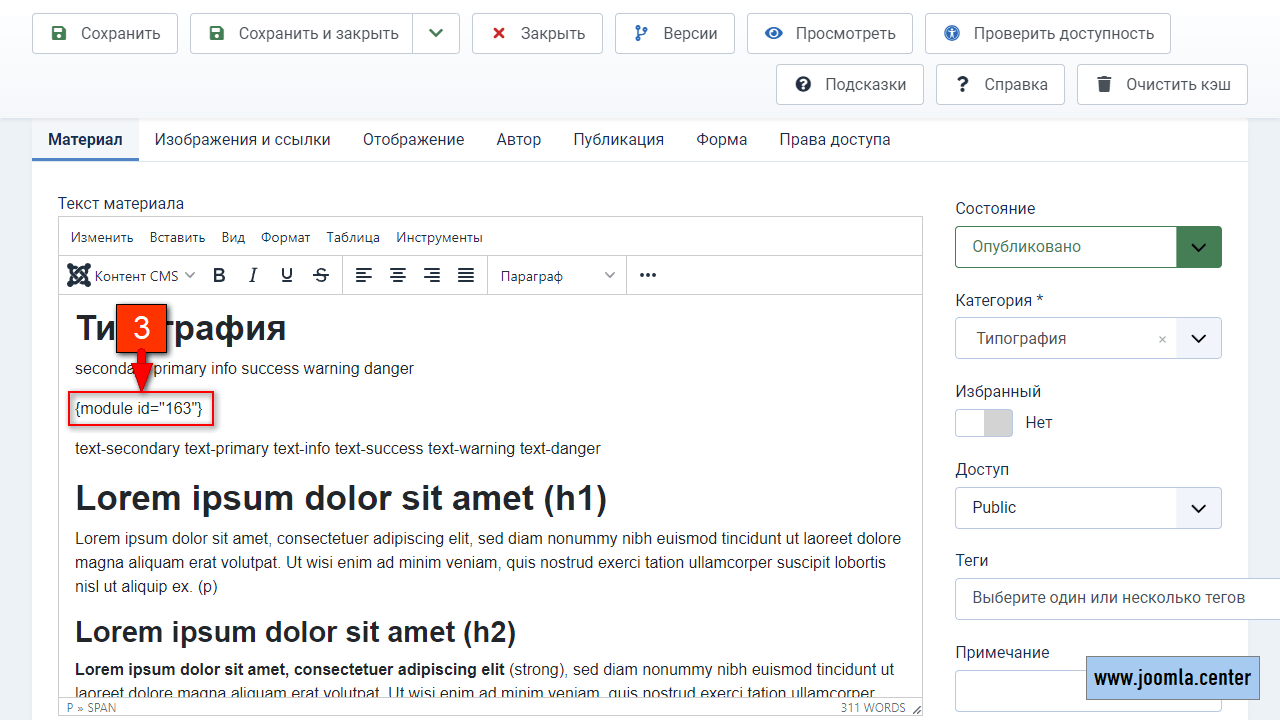Open the Доступ access level dropdown

[1088, 508]
